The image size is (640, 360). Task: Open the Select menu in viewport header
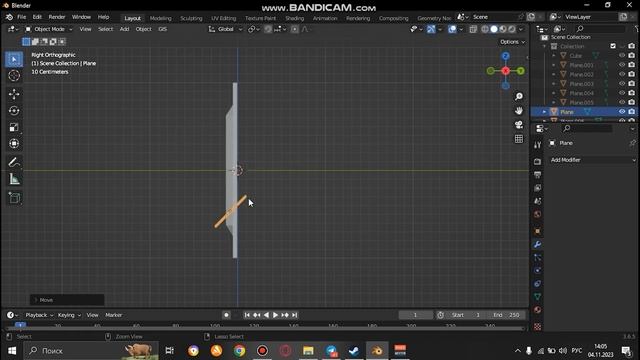click(105, 29)
